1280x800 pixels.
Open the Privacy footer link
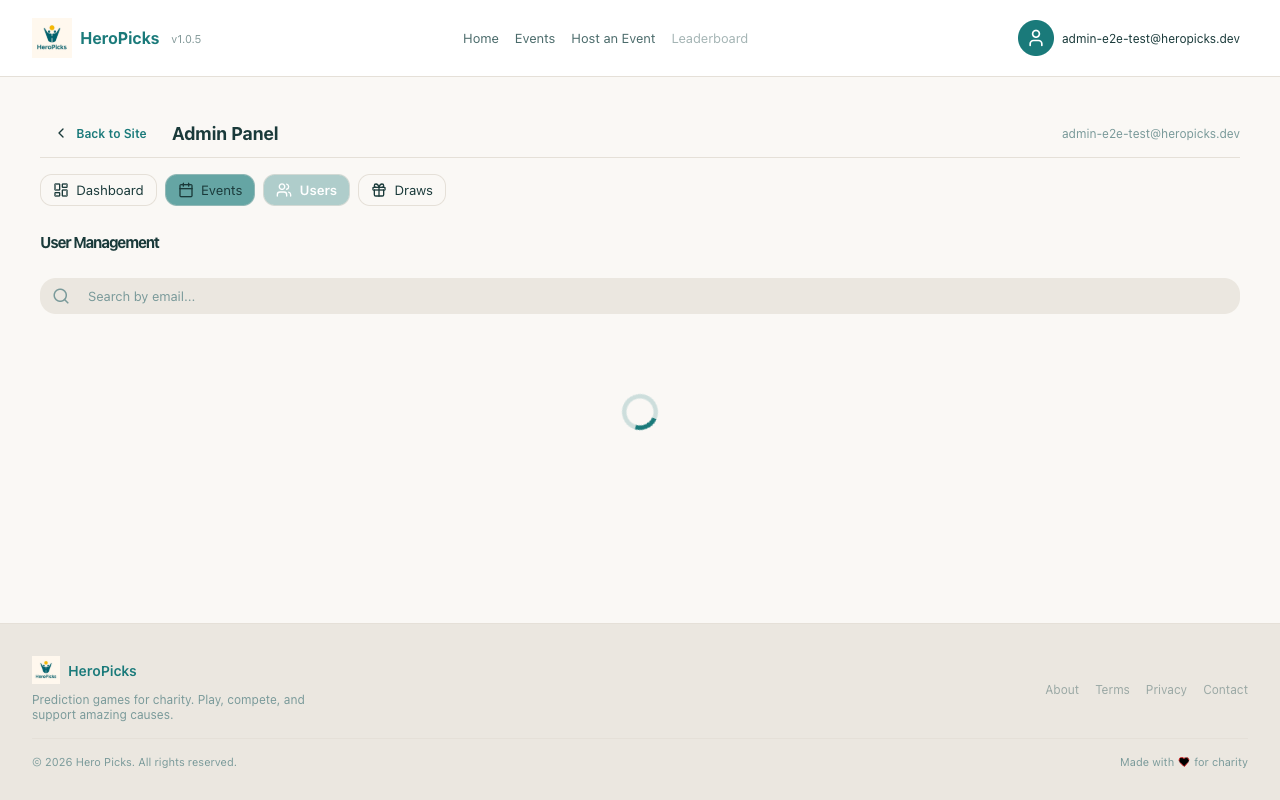click(1166, 690)
